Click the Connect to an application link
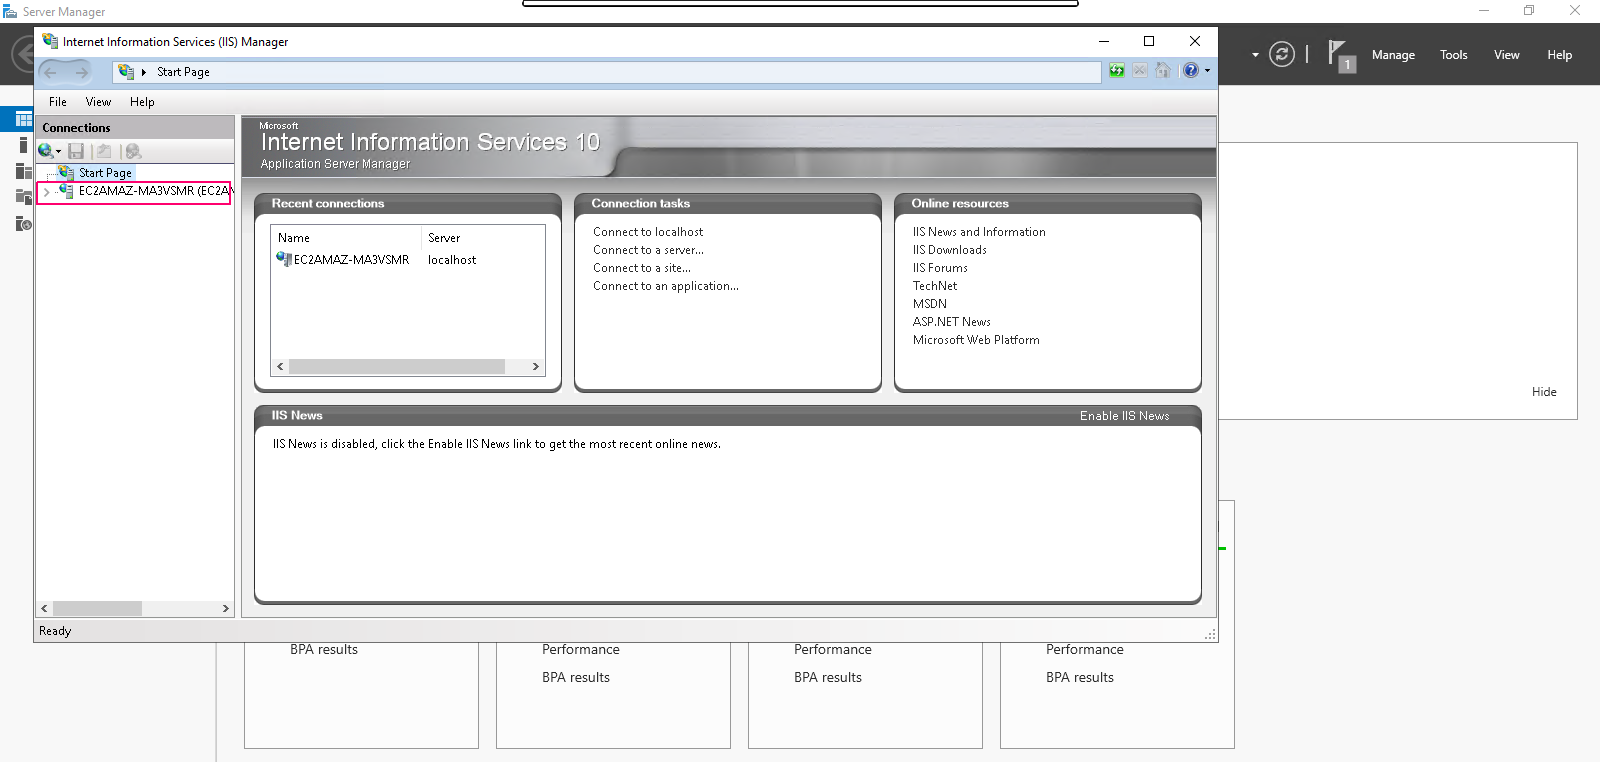 click(x=666, y=286)
